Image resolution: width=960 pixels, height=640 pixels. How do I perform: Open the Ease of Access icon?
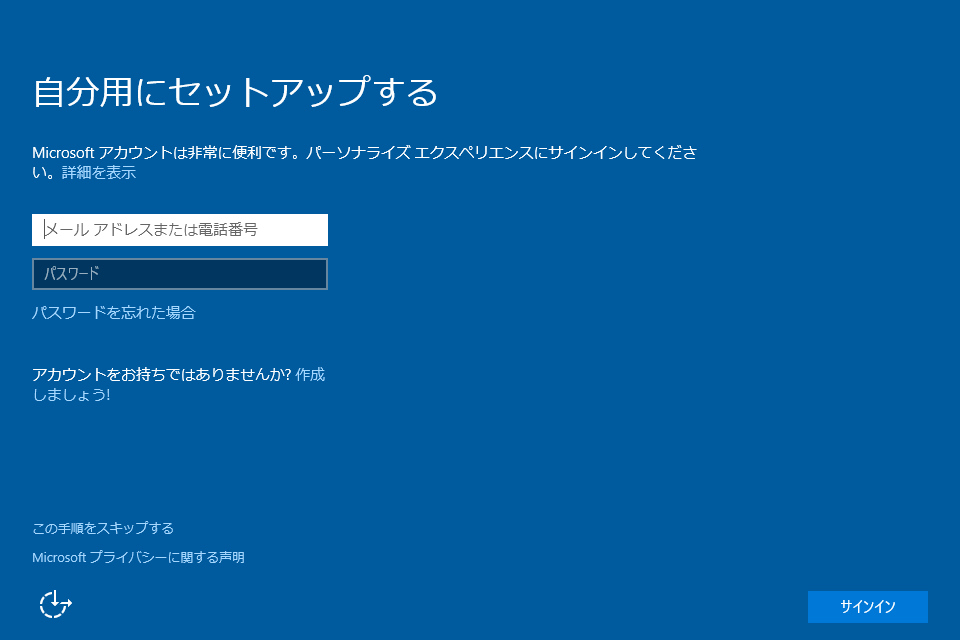[x=56, y=604]
